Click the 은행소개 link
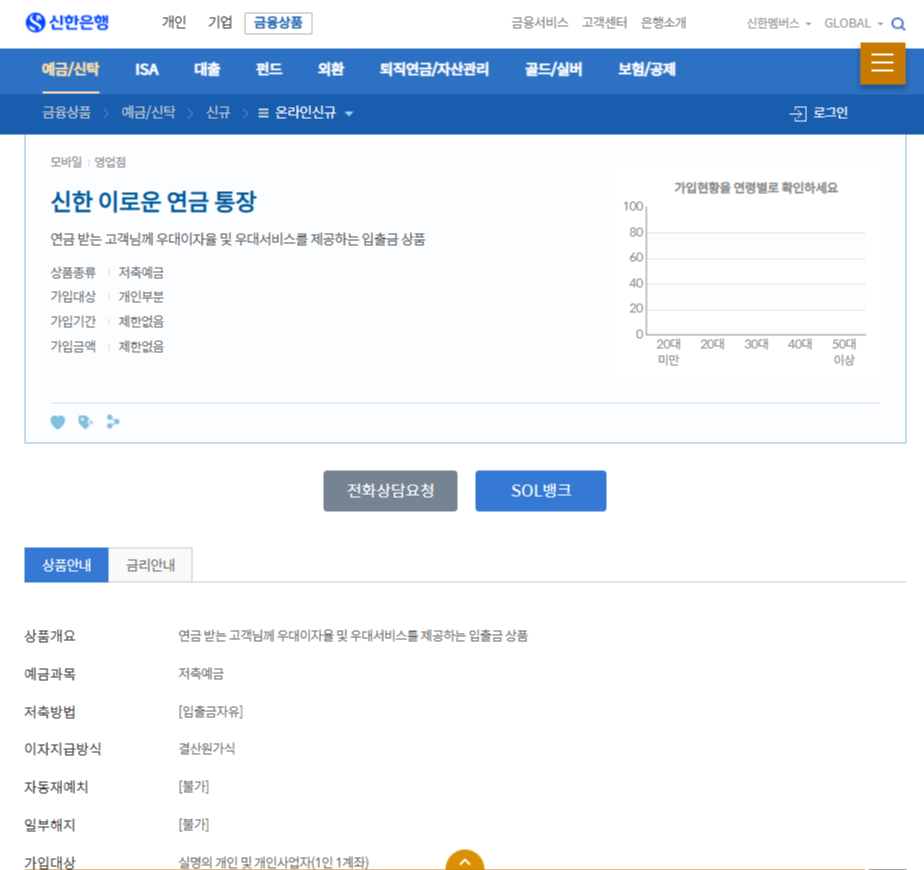The width and height of the screenshot is (924, 870). (x=664, y=23)
